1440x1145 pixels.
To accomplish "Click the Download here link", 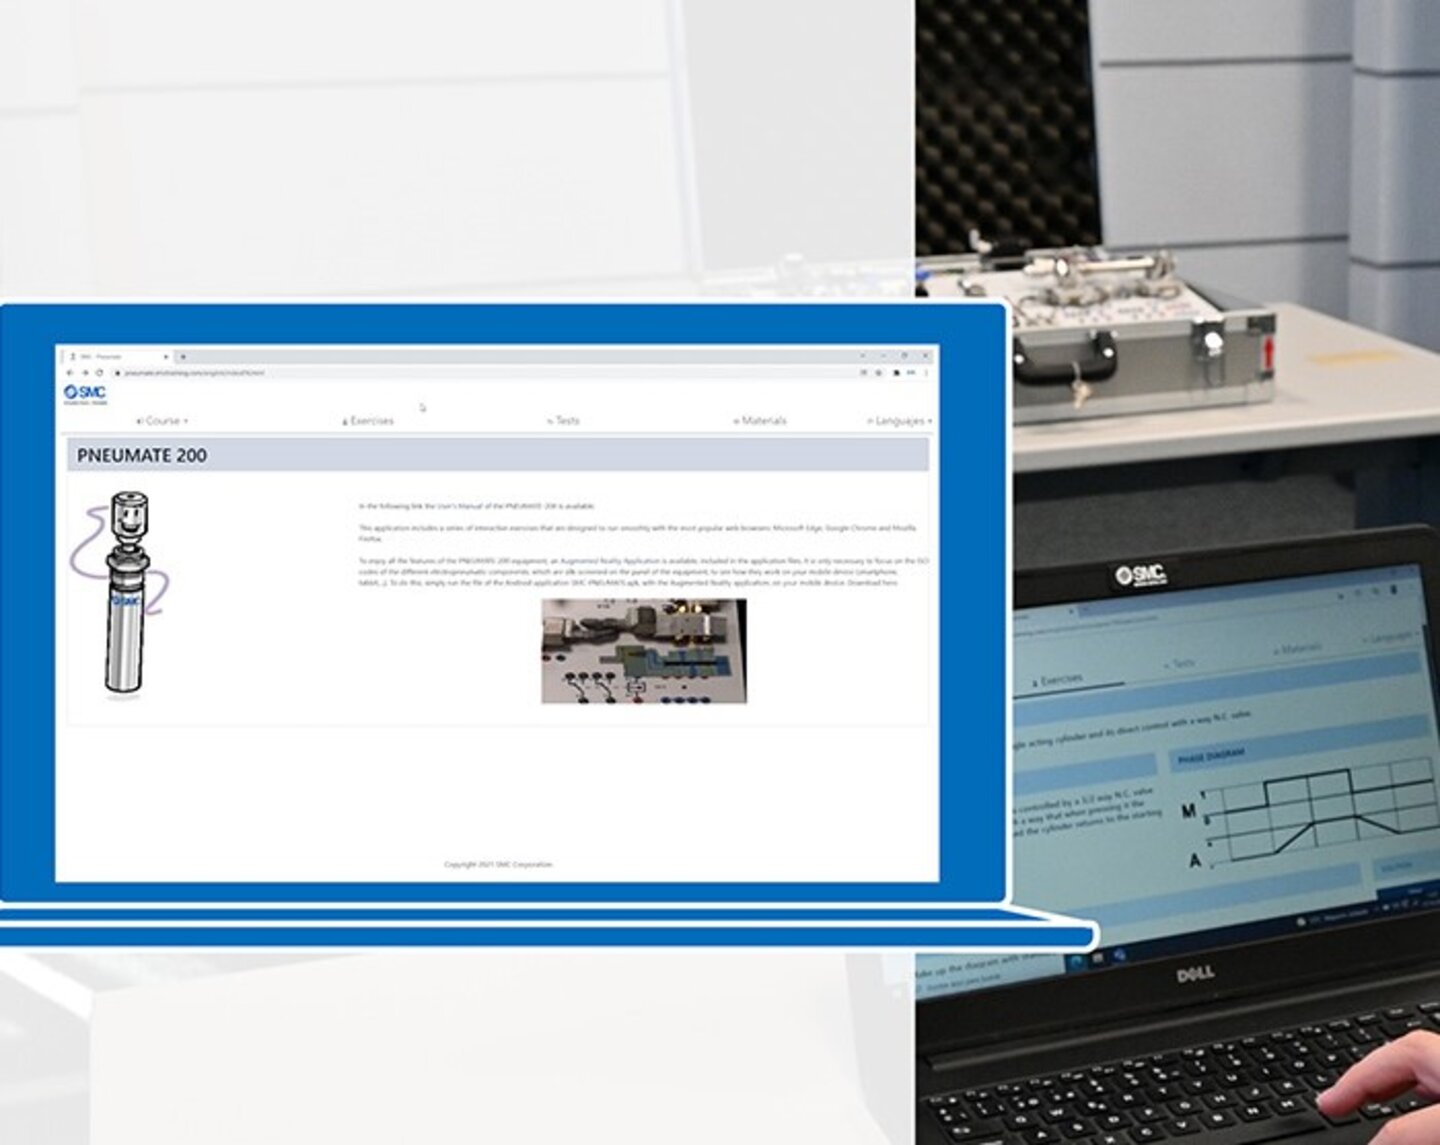I will pyautogui.click(x=873, y=582).
